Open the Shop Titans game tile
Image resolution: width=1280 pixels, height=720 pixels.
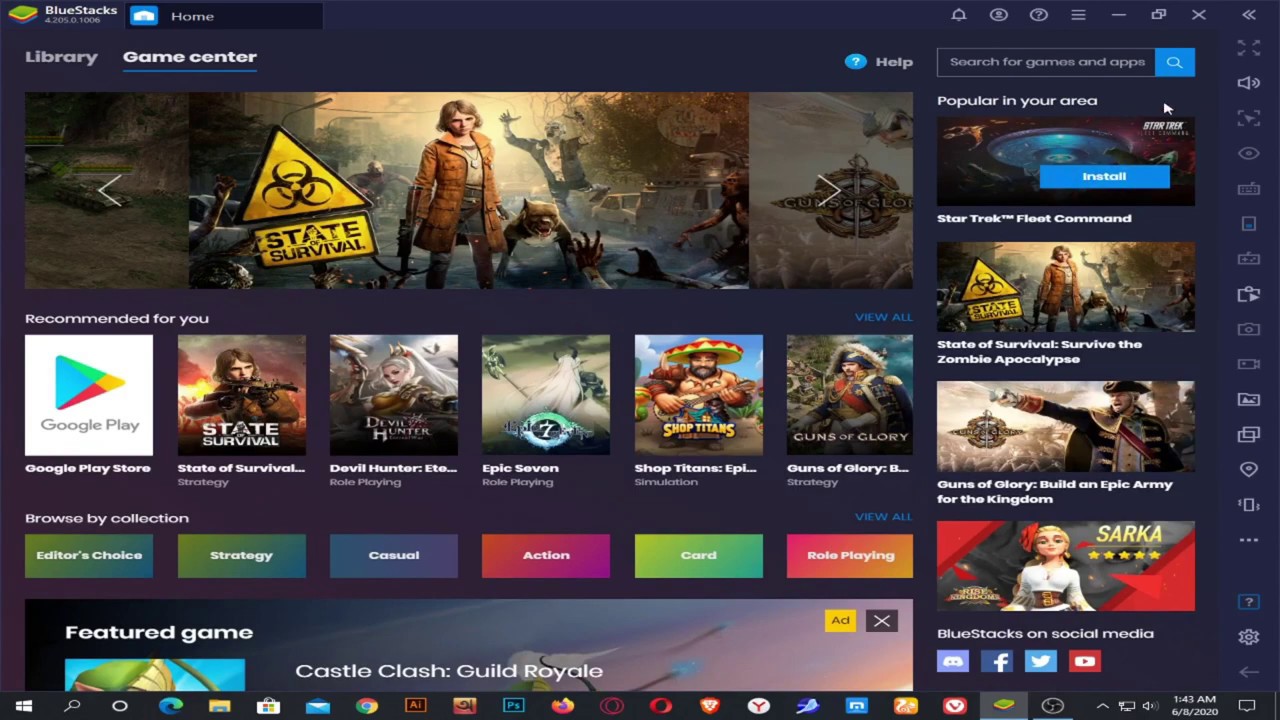699,410
